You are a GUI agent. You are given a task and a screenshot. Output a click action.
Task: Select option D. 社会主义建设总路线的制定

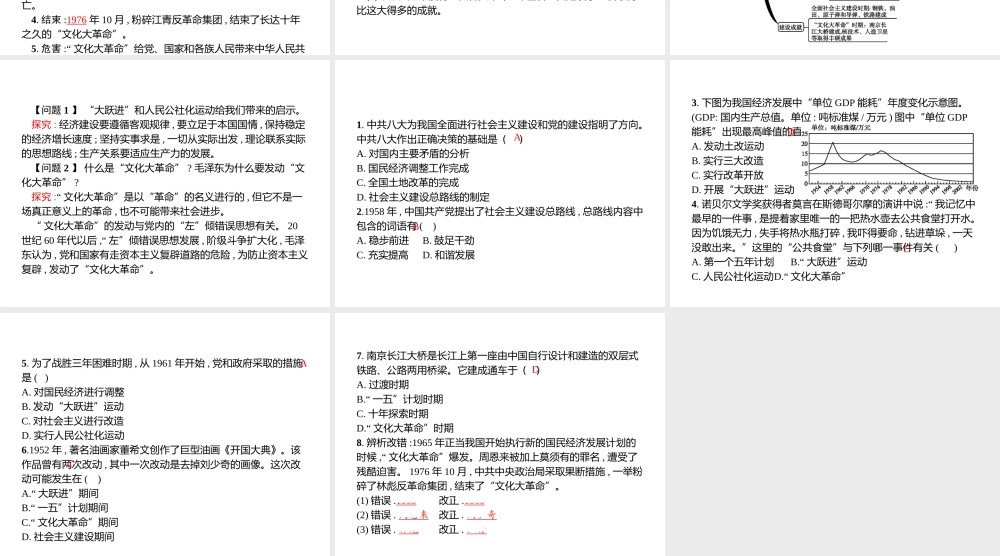pyautogui.click(x=423, y=197)
